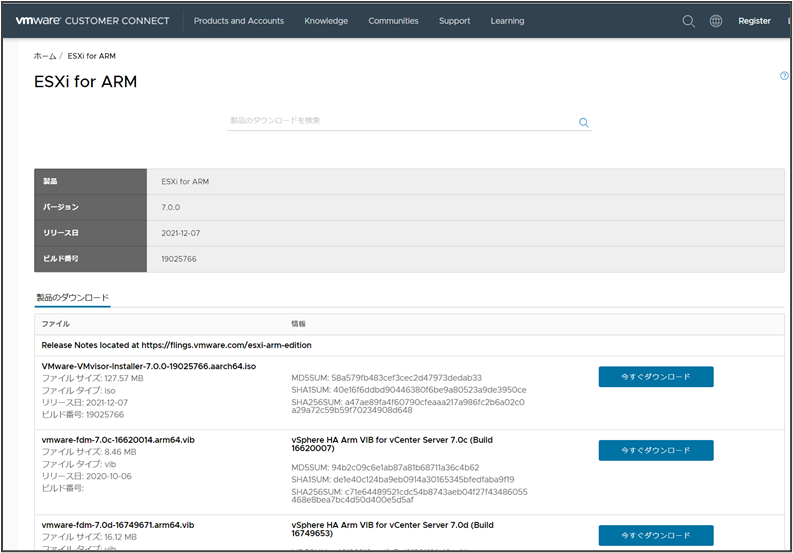The width and height of the screenshot is (793, 553).
Task: Click file name vmware-fdm-7.0d-16749671.arm64.vib
Action: point(118,525)
